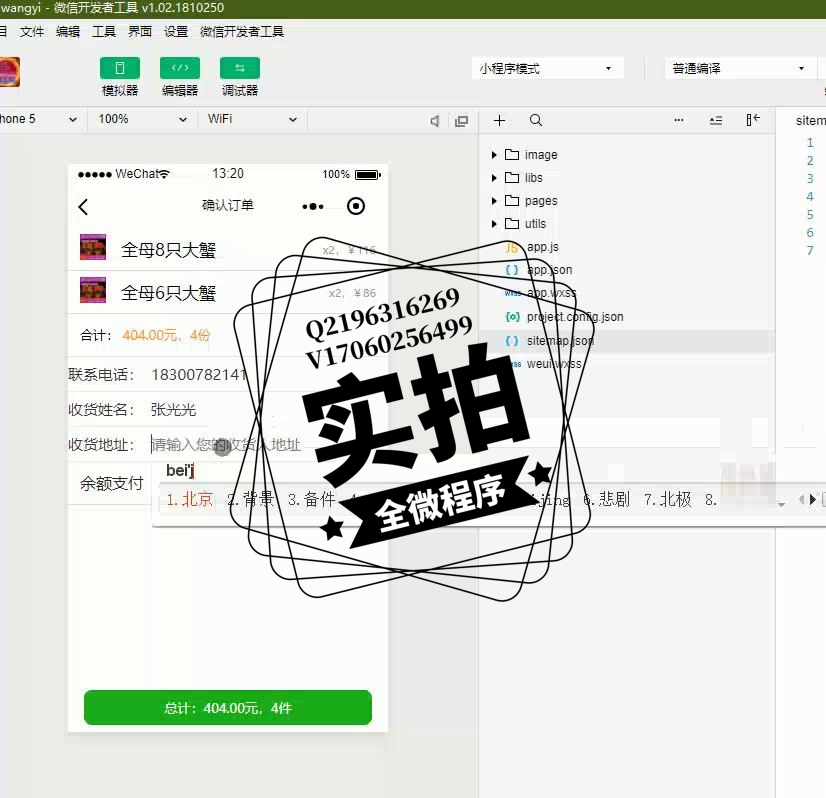Open the 设置 menu
Screen dimensions: 826x798
click(x=176, y=32)
